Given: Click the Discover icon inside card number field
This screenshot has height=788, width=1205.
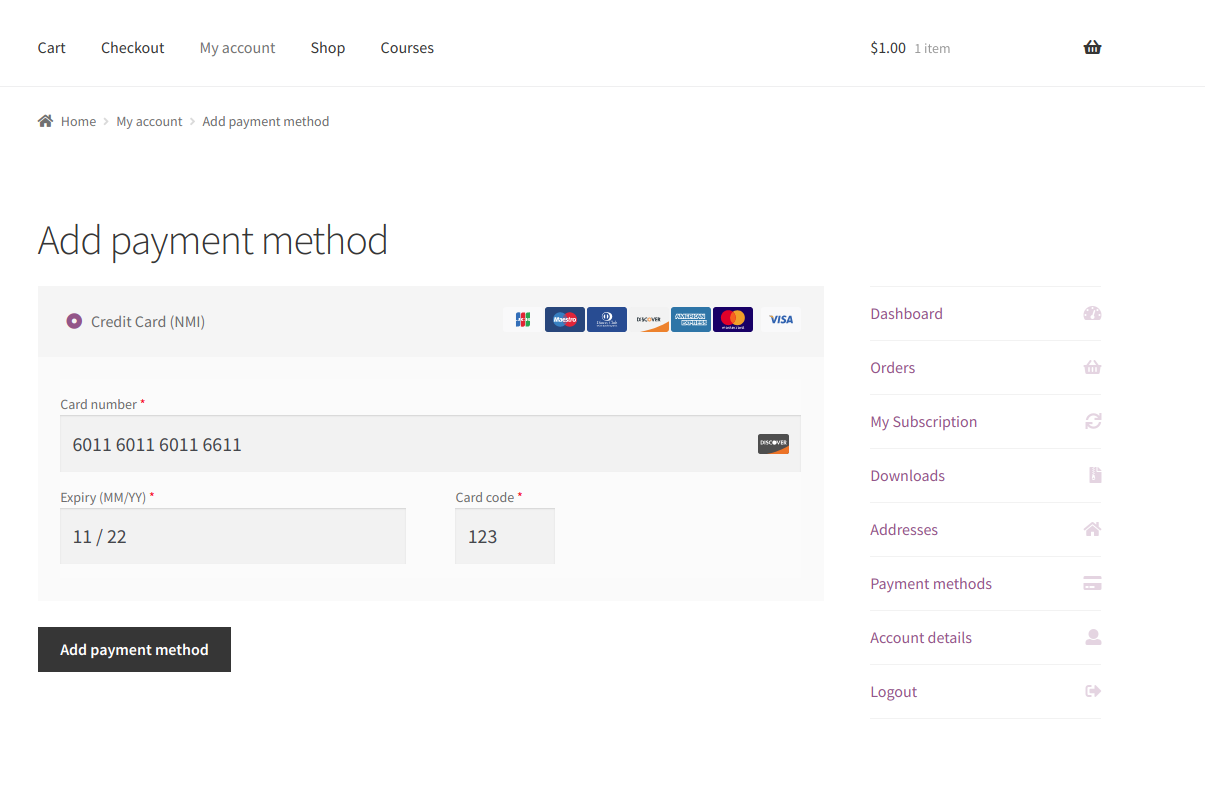Looking at the screenshot, I should pyautogui.click(x=773, y=444).
